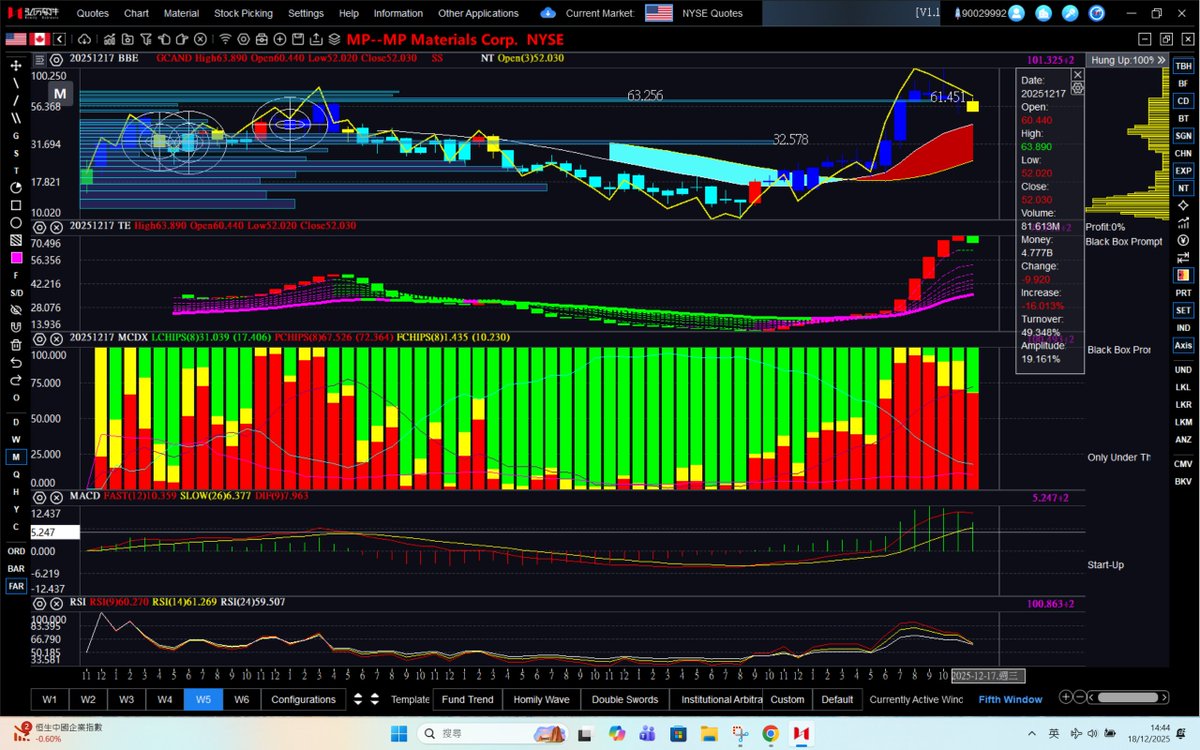Click the redo arrow icon
The width and height of the screenshot is (1200, 750).
[x=16, y=380]
